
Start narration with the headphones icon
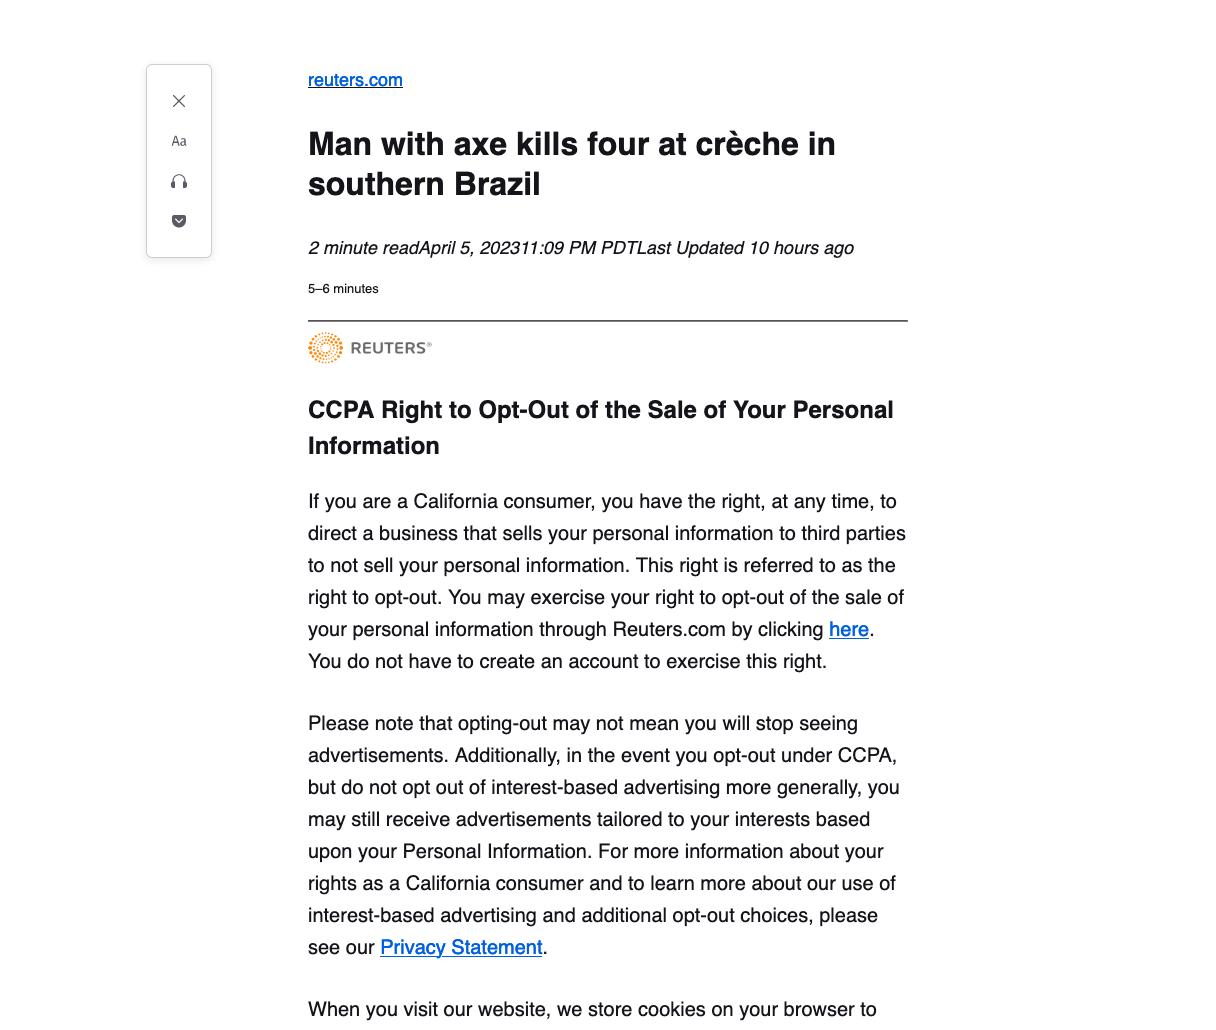[179, 181]
